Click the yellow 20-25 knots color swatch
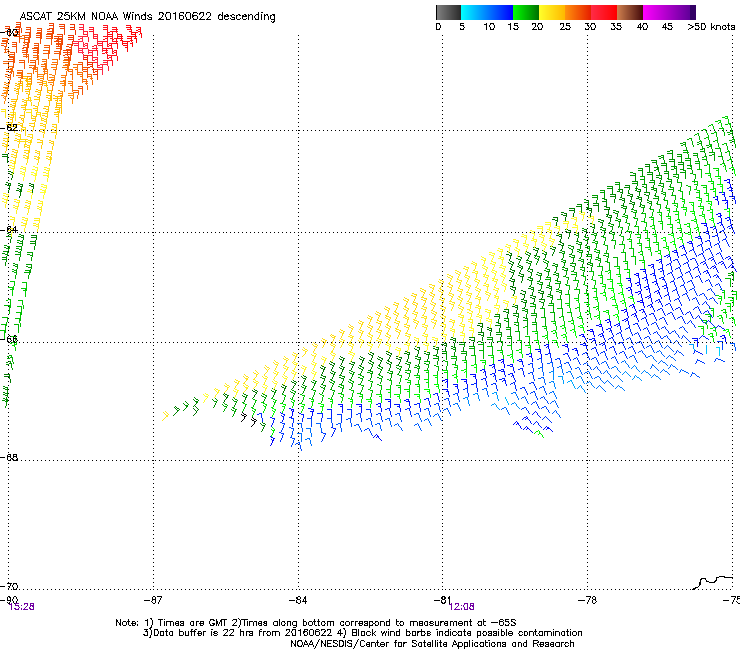The image size is (740, 650). click(x=552, y=12)
